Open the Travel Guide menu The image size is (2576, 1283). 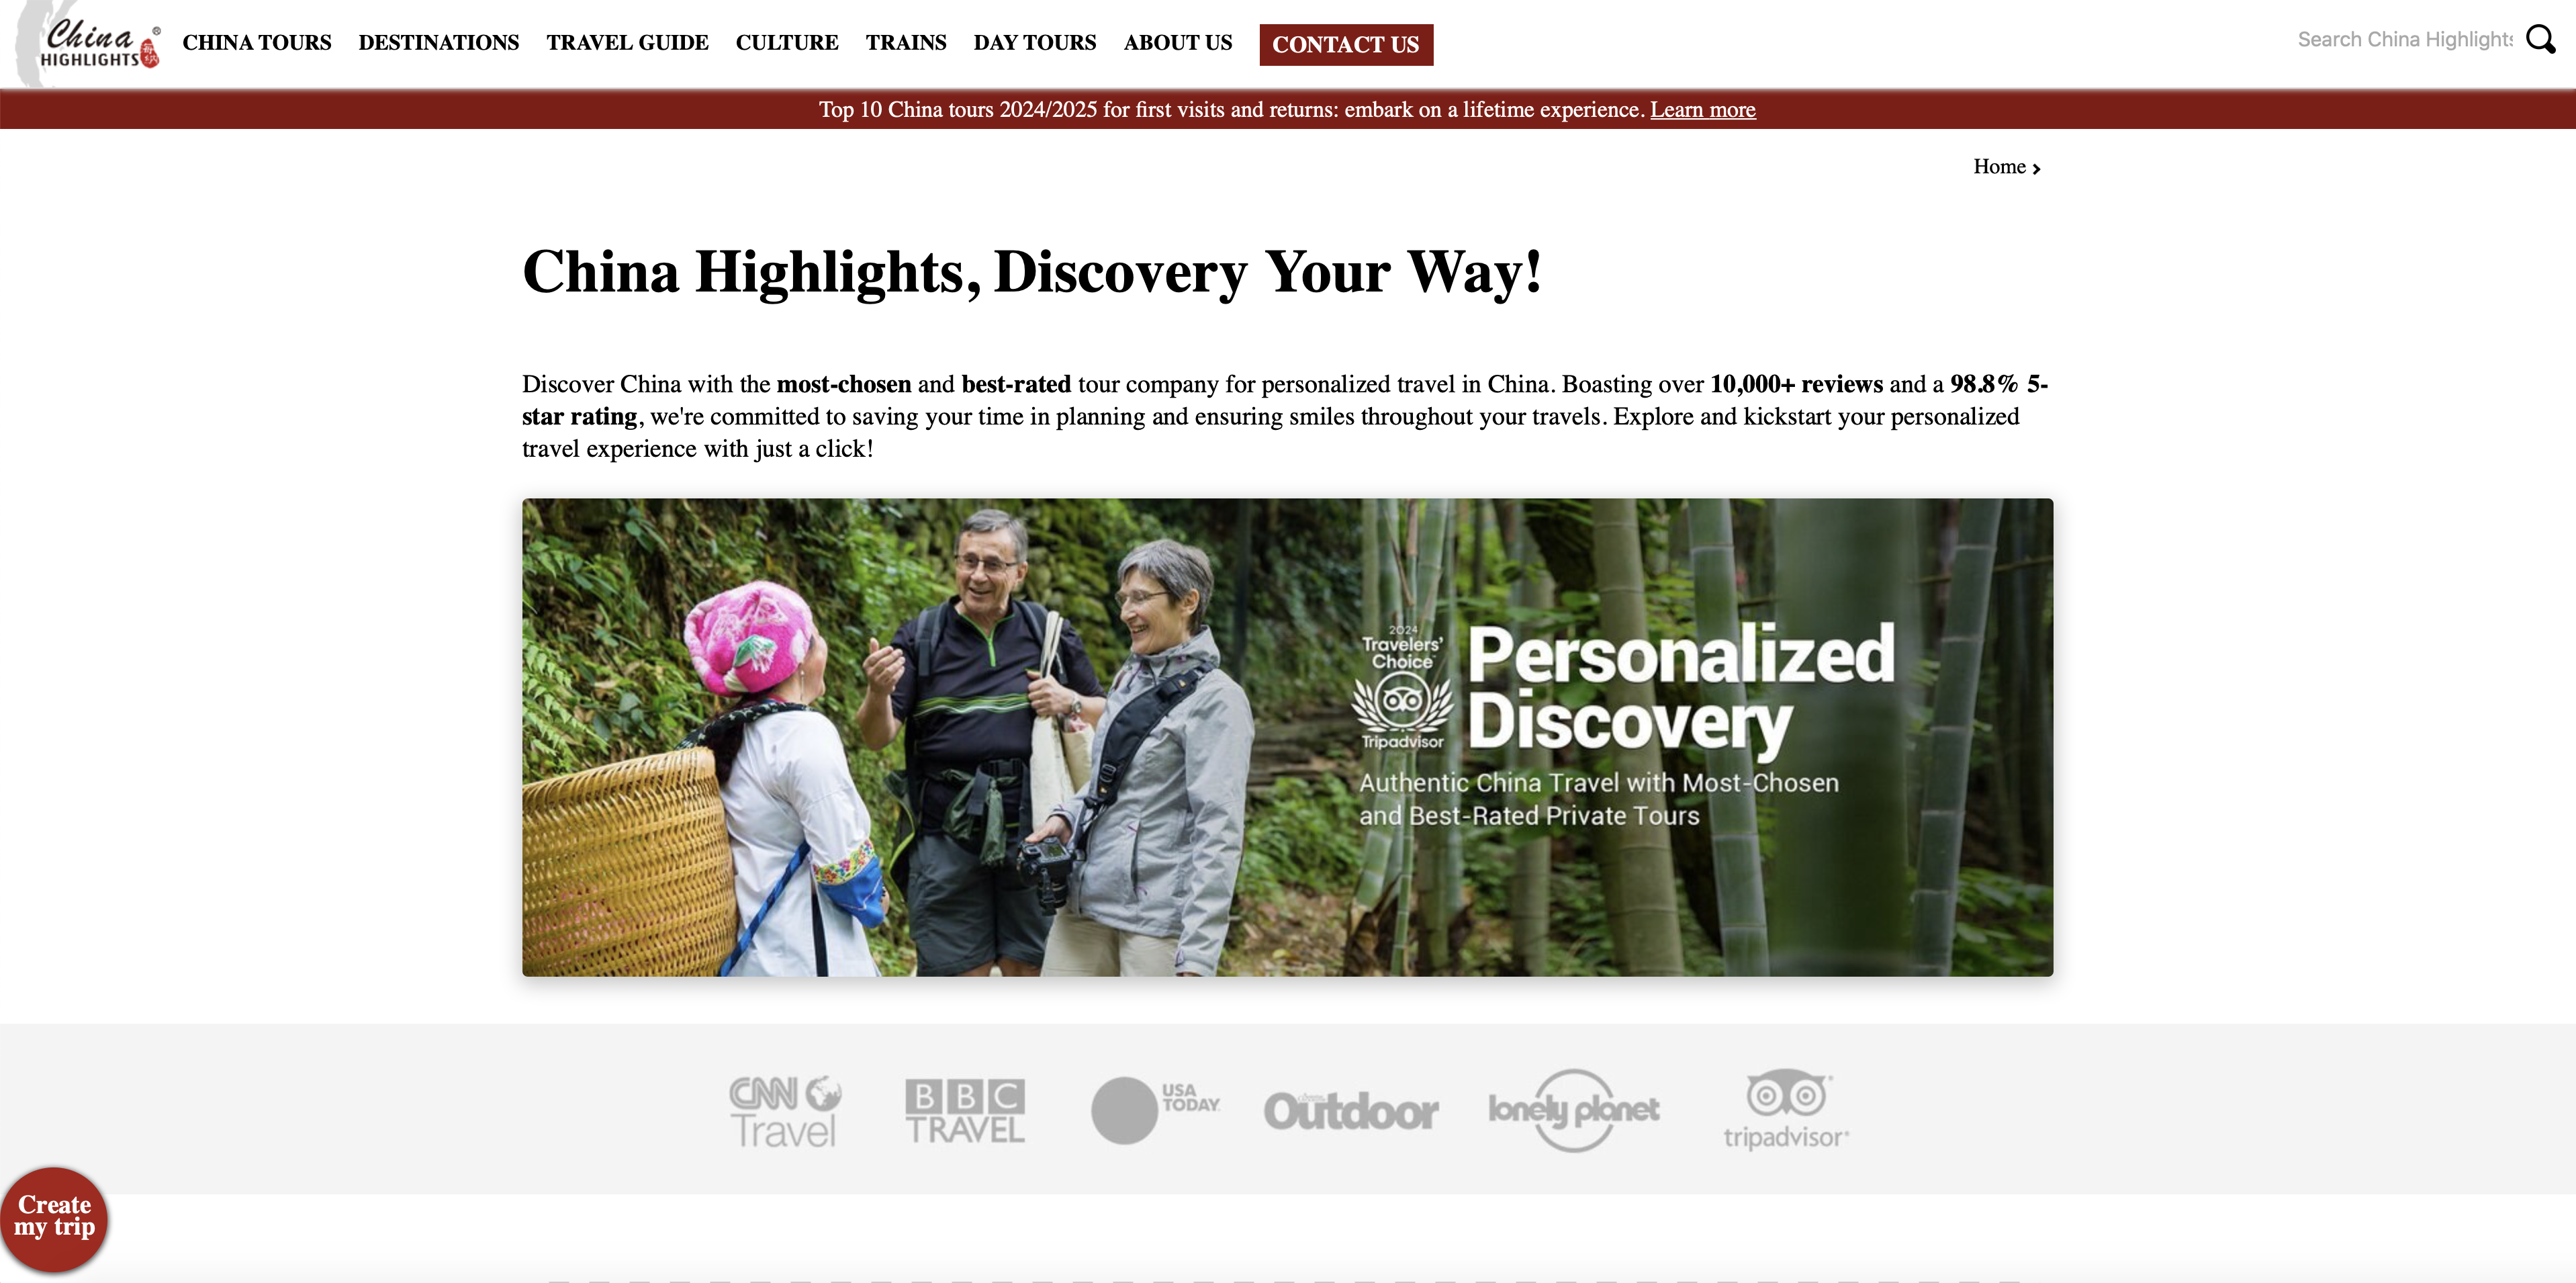coord(627,42)
